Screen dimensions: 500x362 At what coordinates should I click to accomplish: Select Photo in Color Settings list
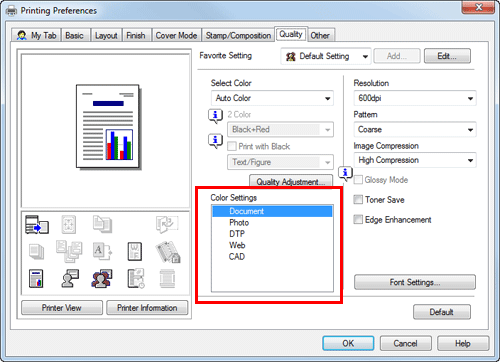point(239,223)
